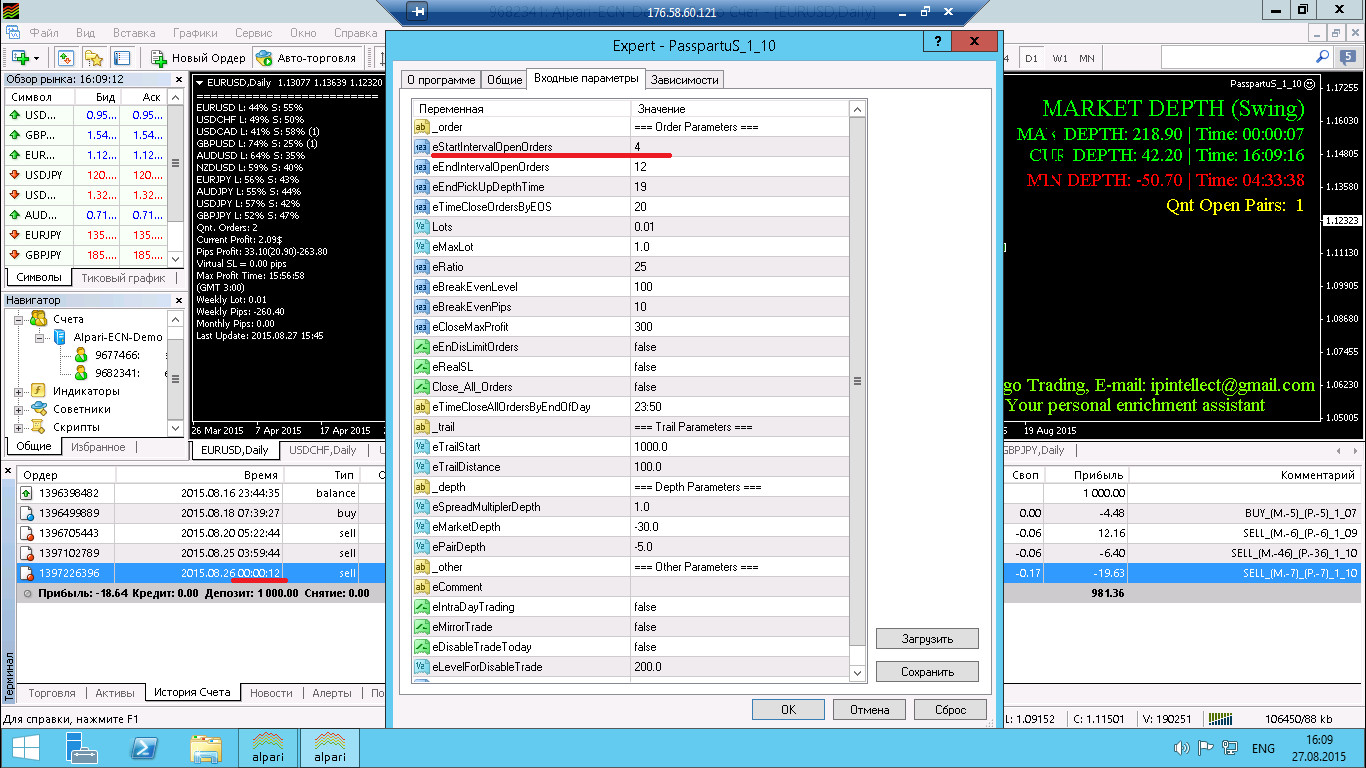
Task: Select order 1396499889 in history
Action: [69, 513]
